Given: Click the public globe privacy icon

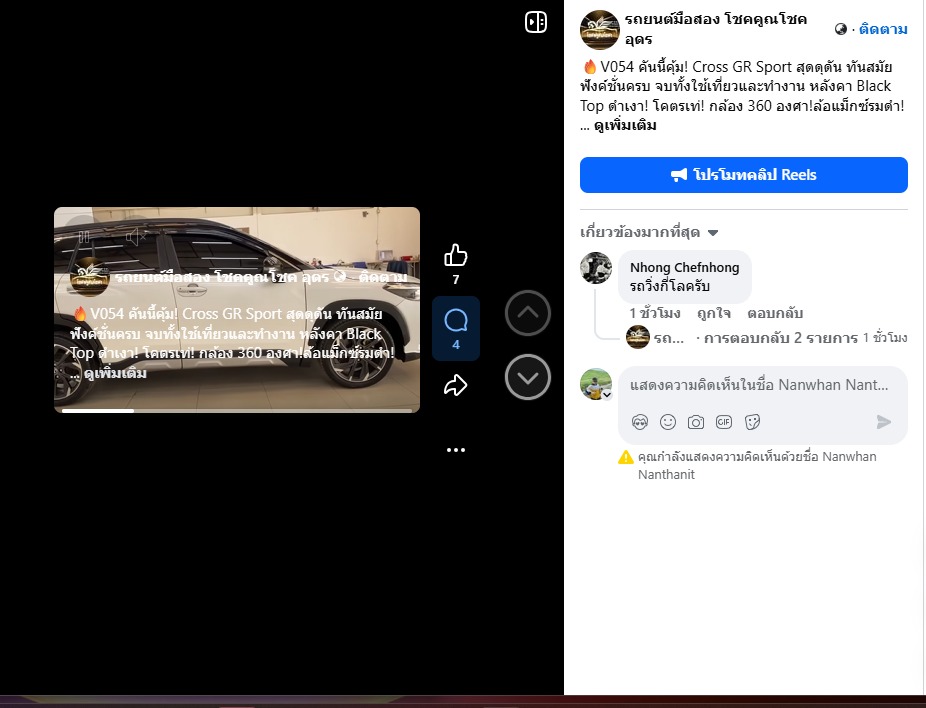Looking at the screenshot, I should (x=840, y=29).
